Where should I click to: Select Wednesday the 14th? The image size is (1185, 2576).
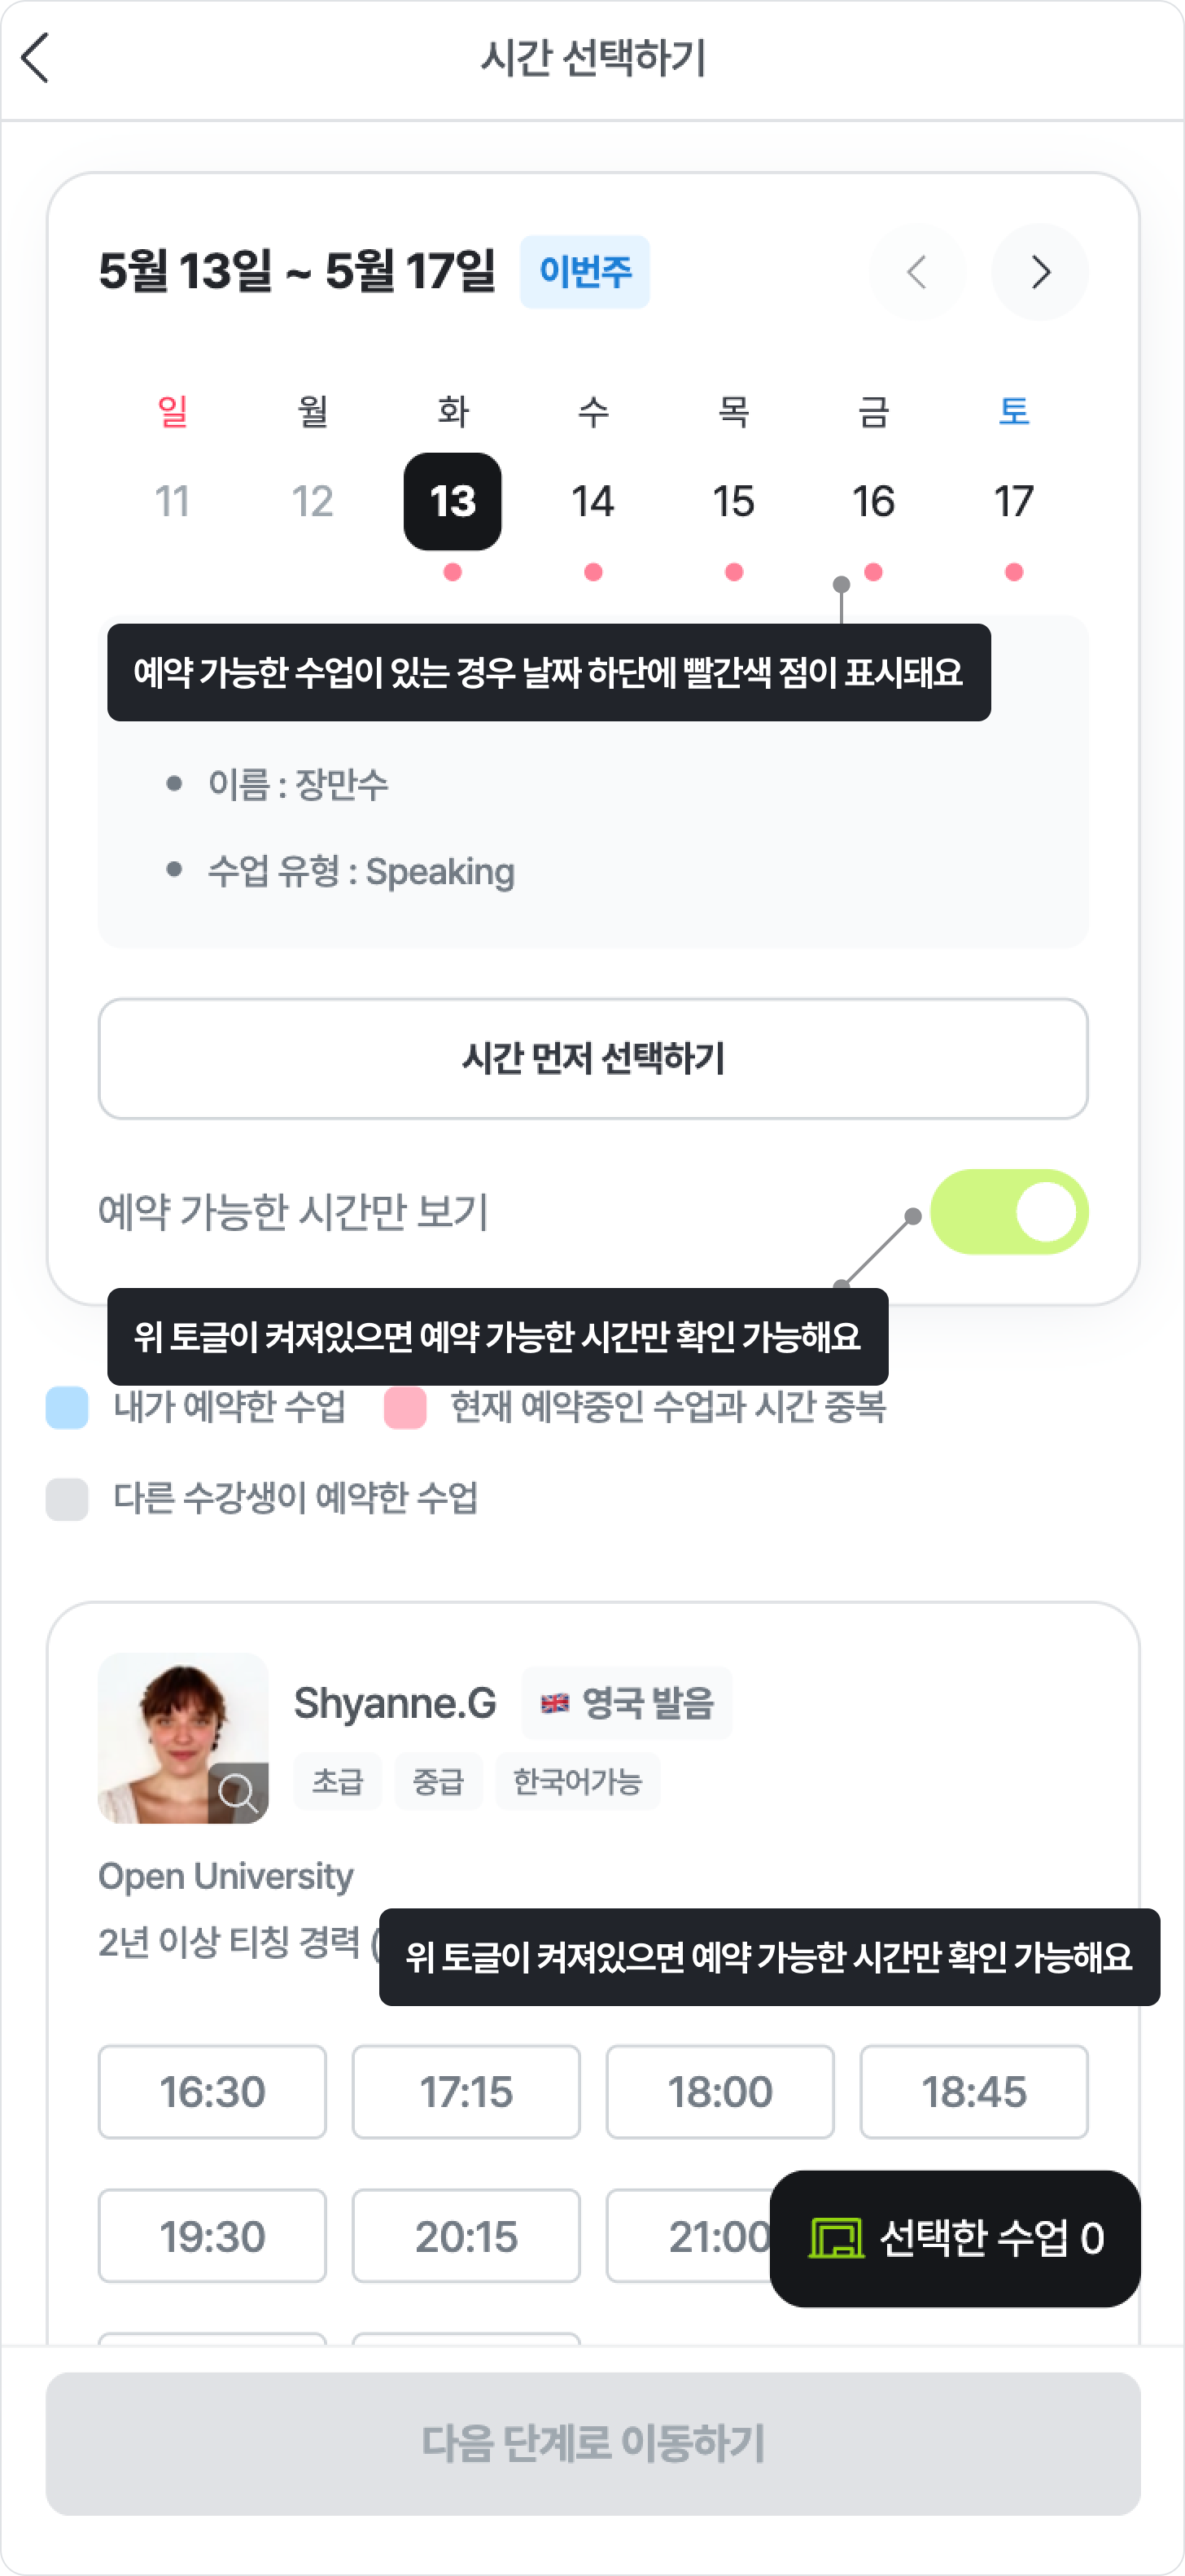coord(593,502)
